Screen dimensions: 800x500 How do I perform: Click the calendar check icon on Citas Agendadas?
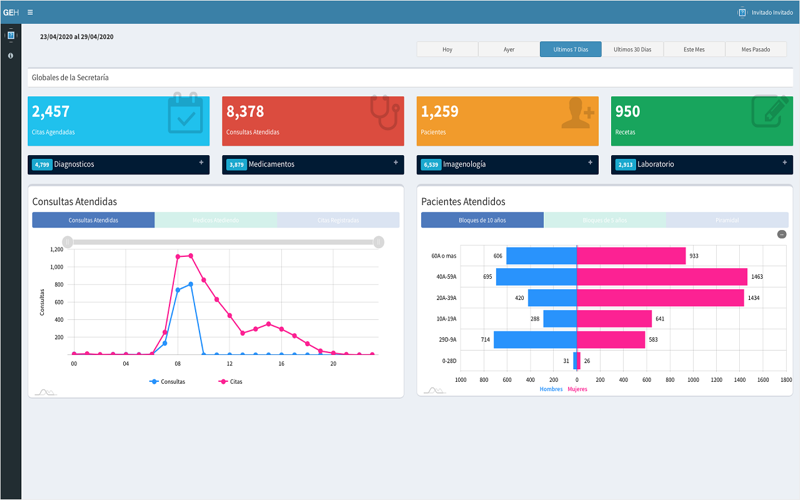185,113
